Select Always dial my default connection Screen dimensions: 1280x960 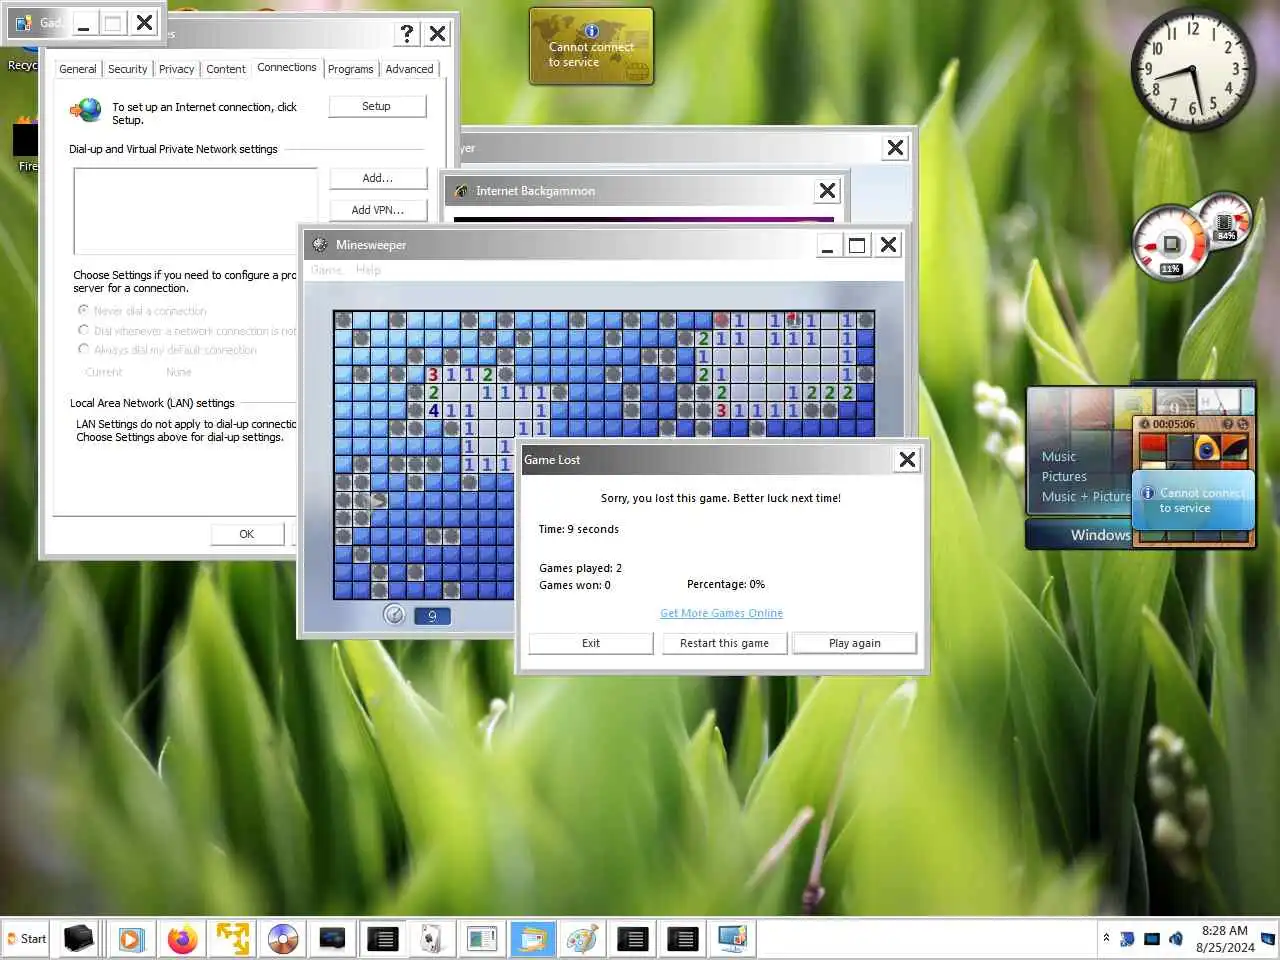167,350
